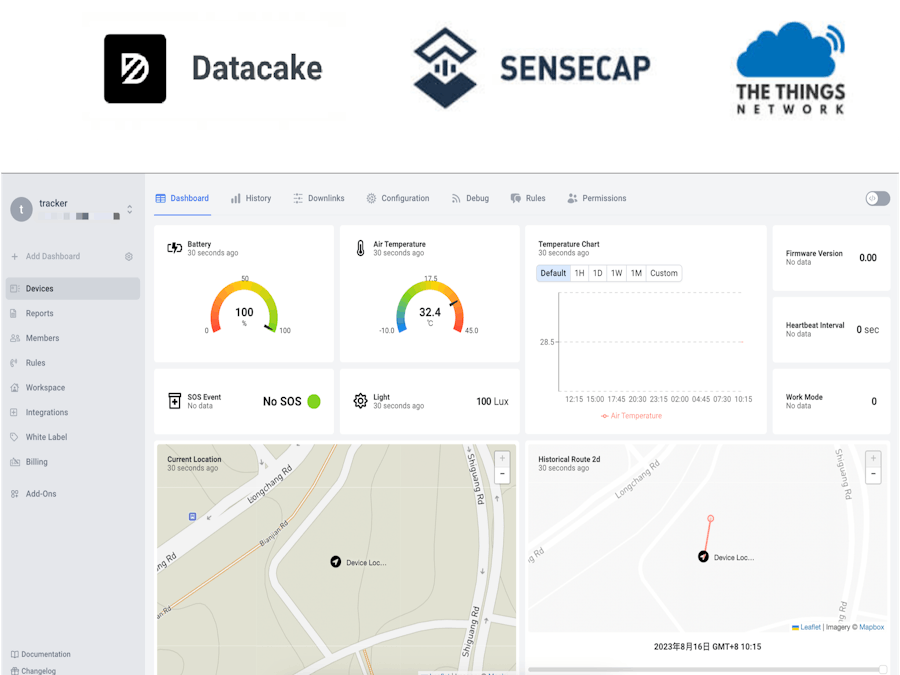Open the Documentation link
900x675 pixels.
(40, 654)
